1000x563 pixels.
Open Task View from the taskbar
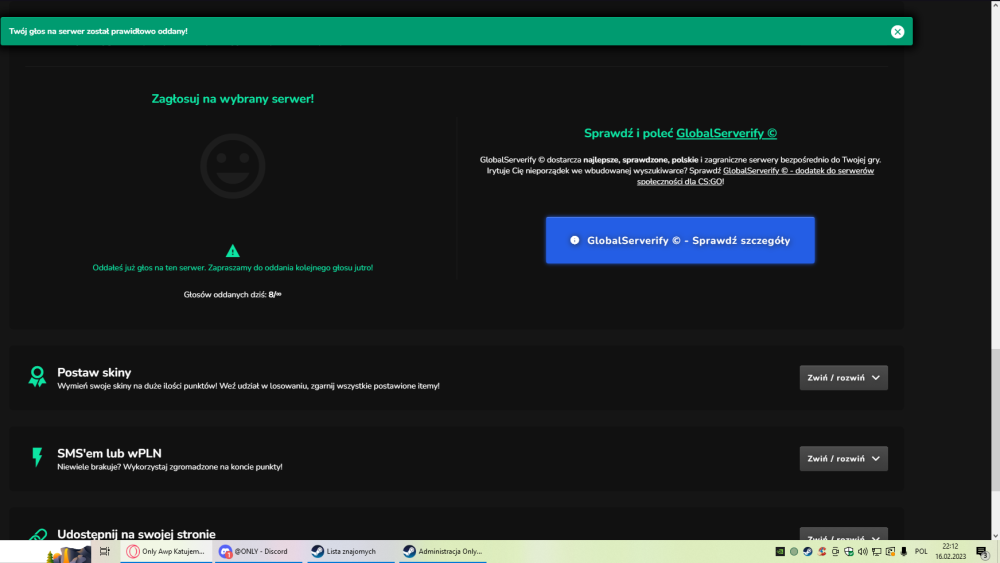click(x=105, y=552)
